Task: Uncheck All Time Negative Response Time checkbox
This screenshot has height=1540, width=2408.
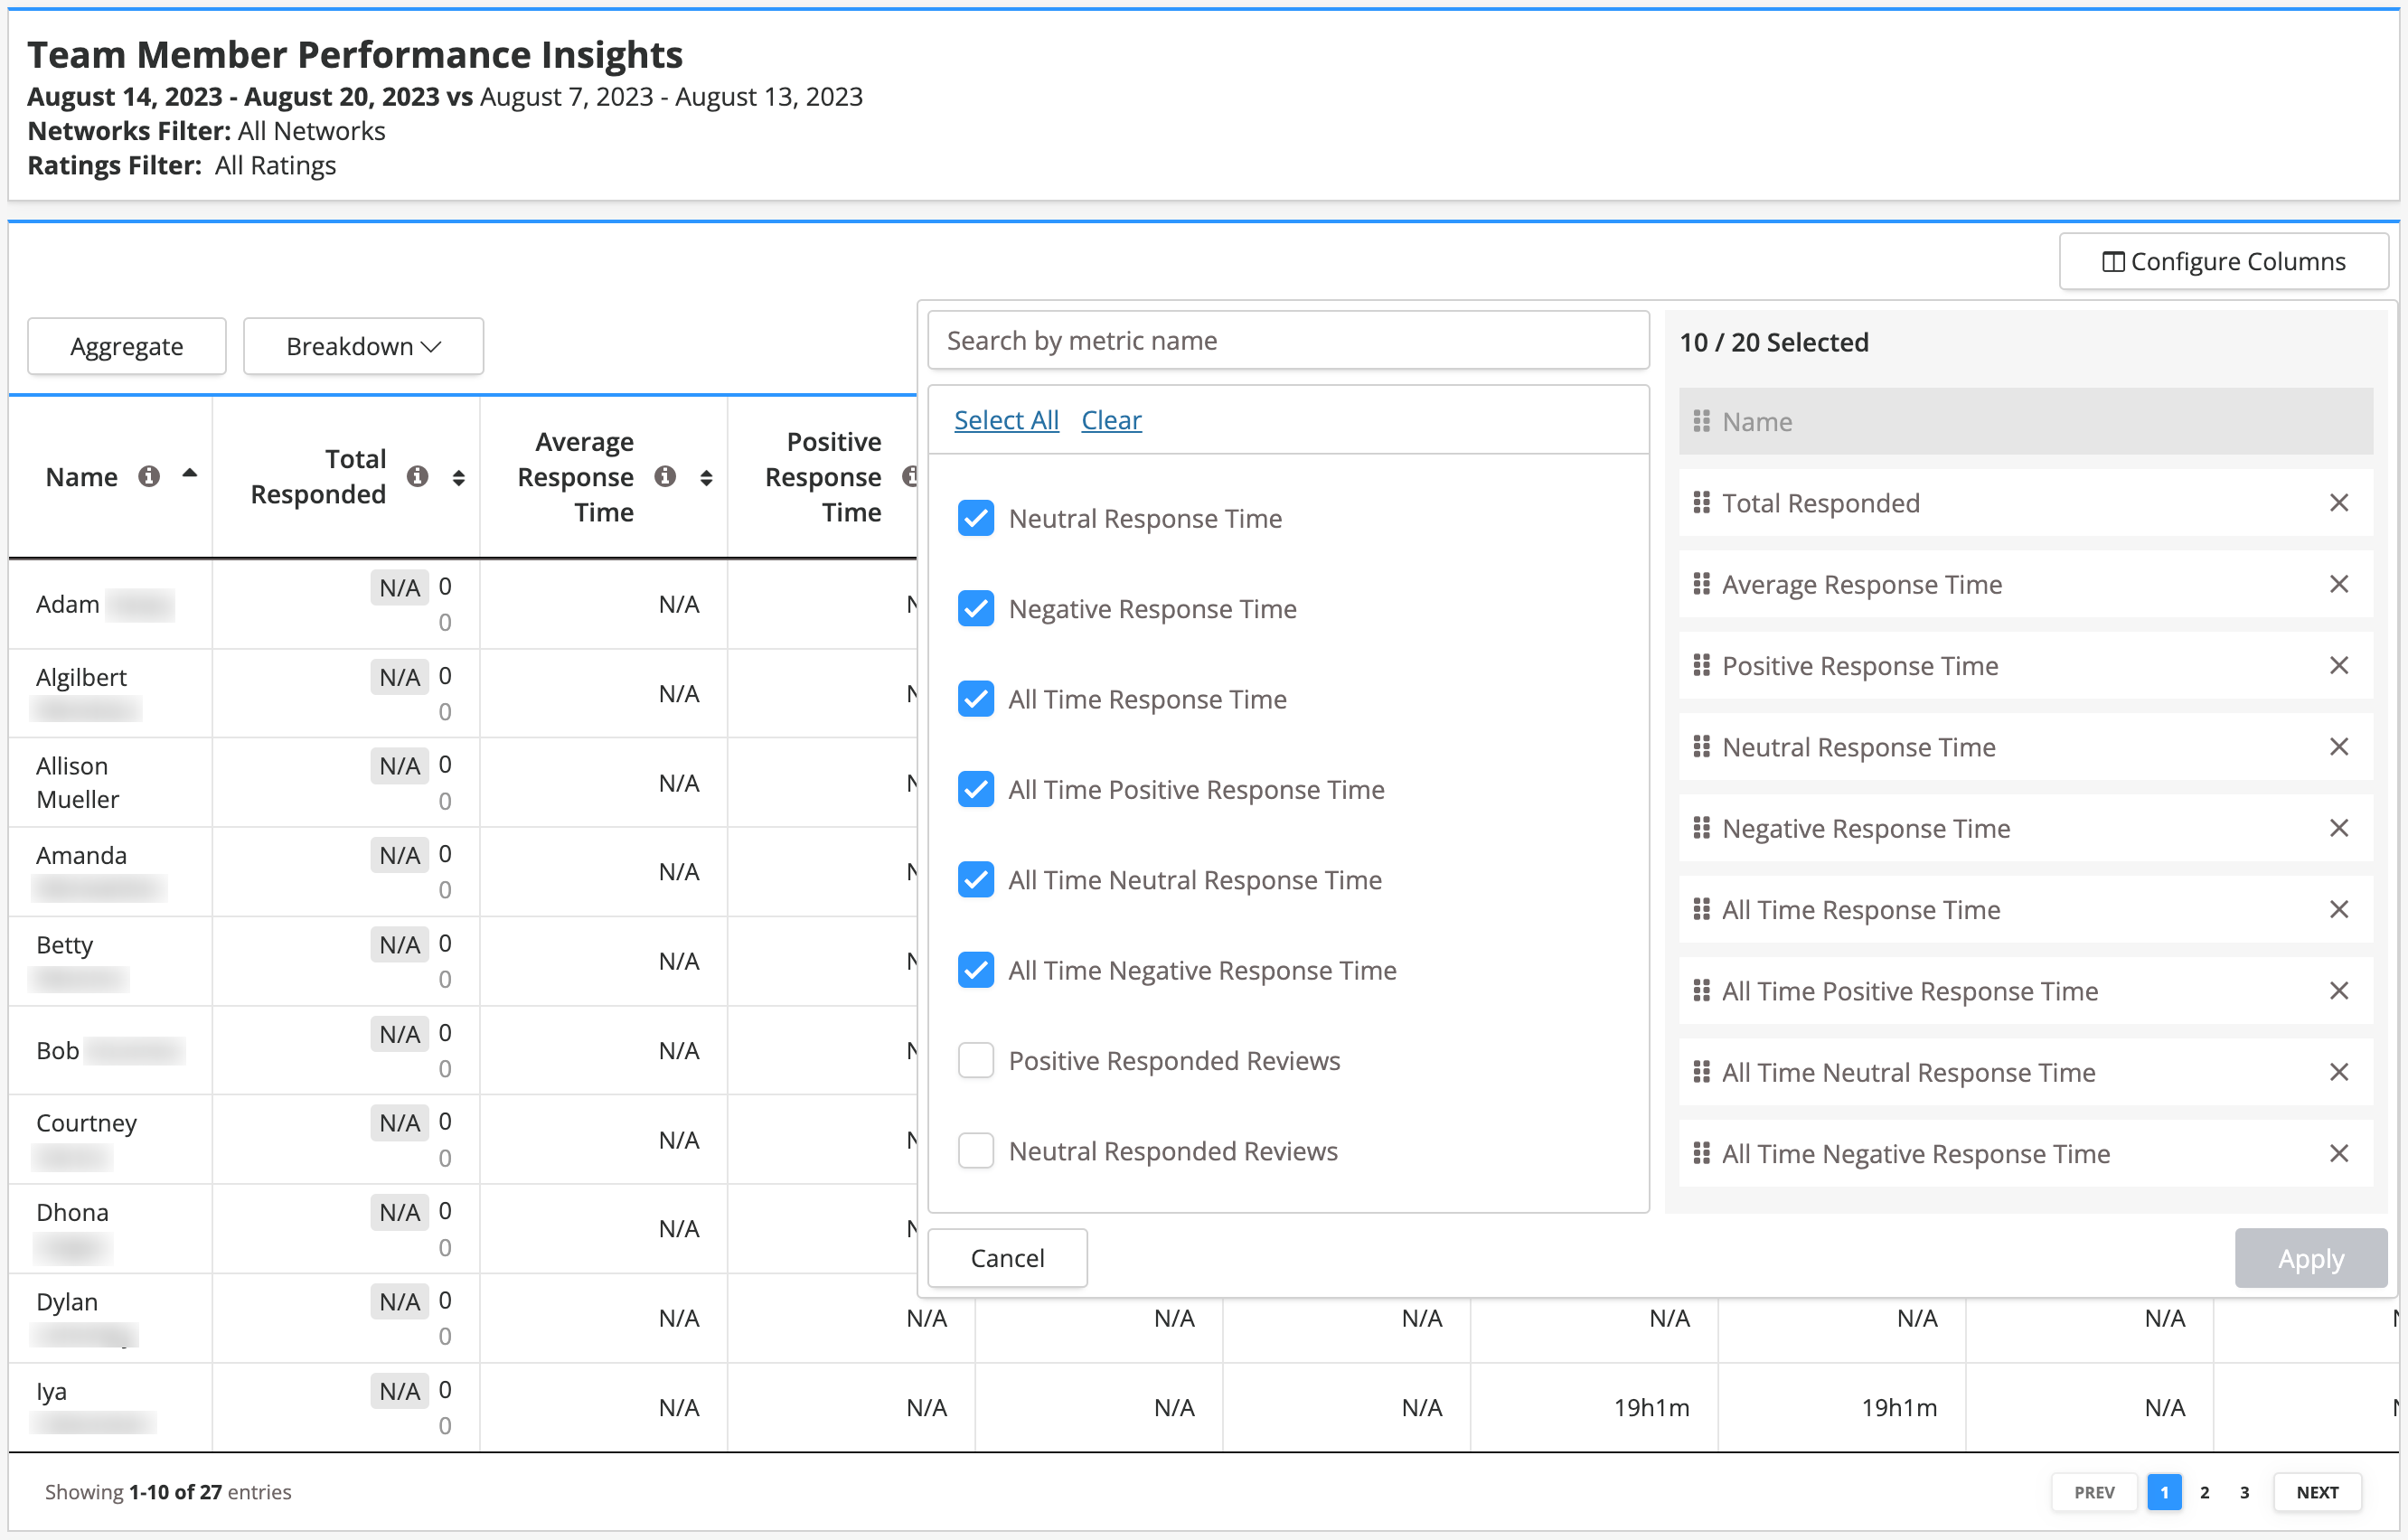Action: click(975, 970)
